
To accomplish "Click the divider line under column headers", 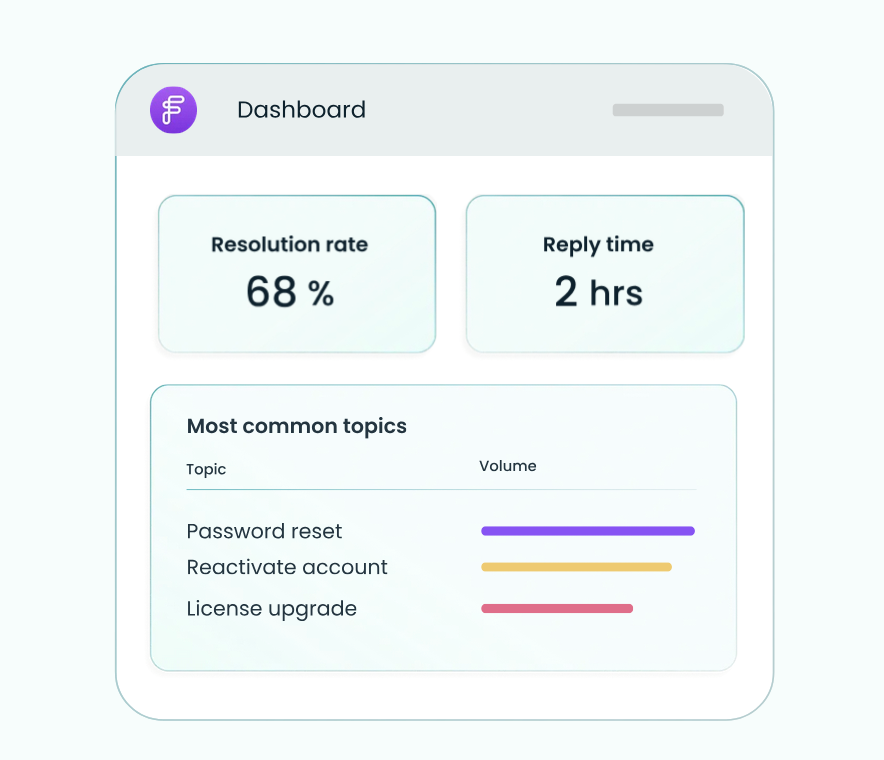I will tap(440, 490).
